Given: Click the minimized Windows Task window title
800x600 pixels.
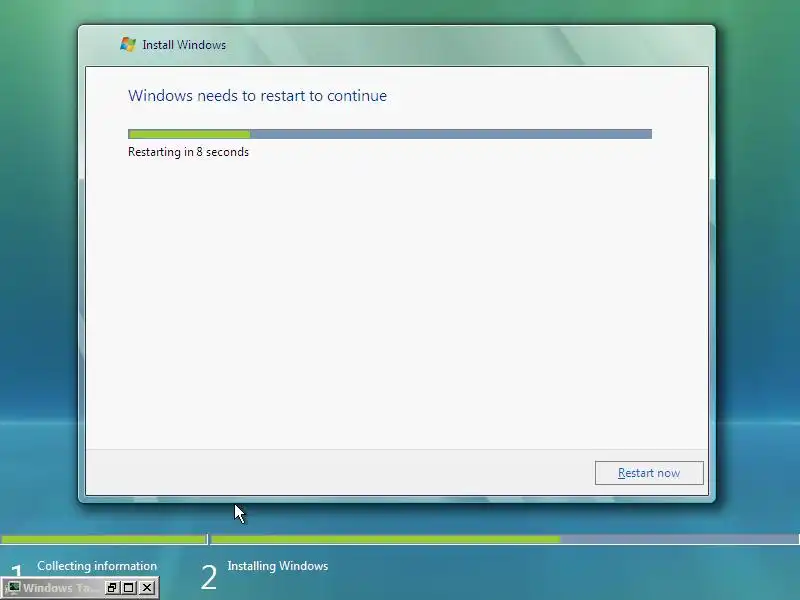Looking at the screenshot, I should (x=60, y=588).
